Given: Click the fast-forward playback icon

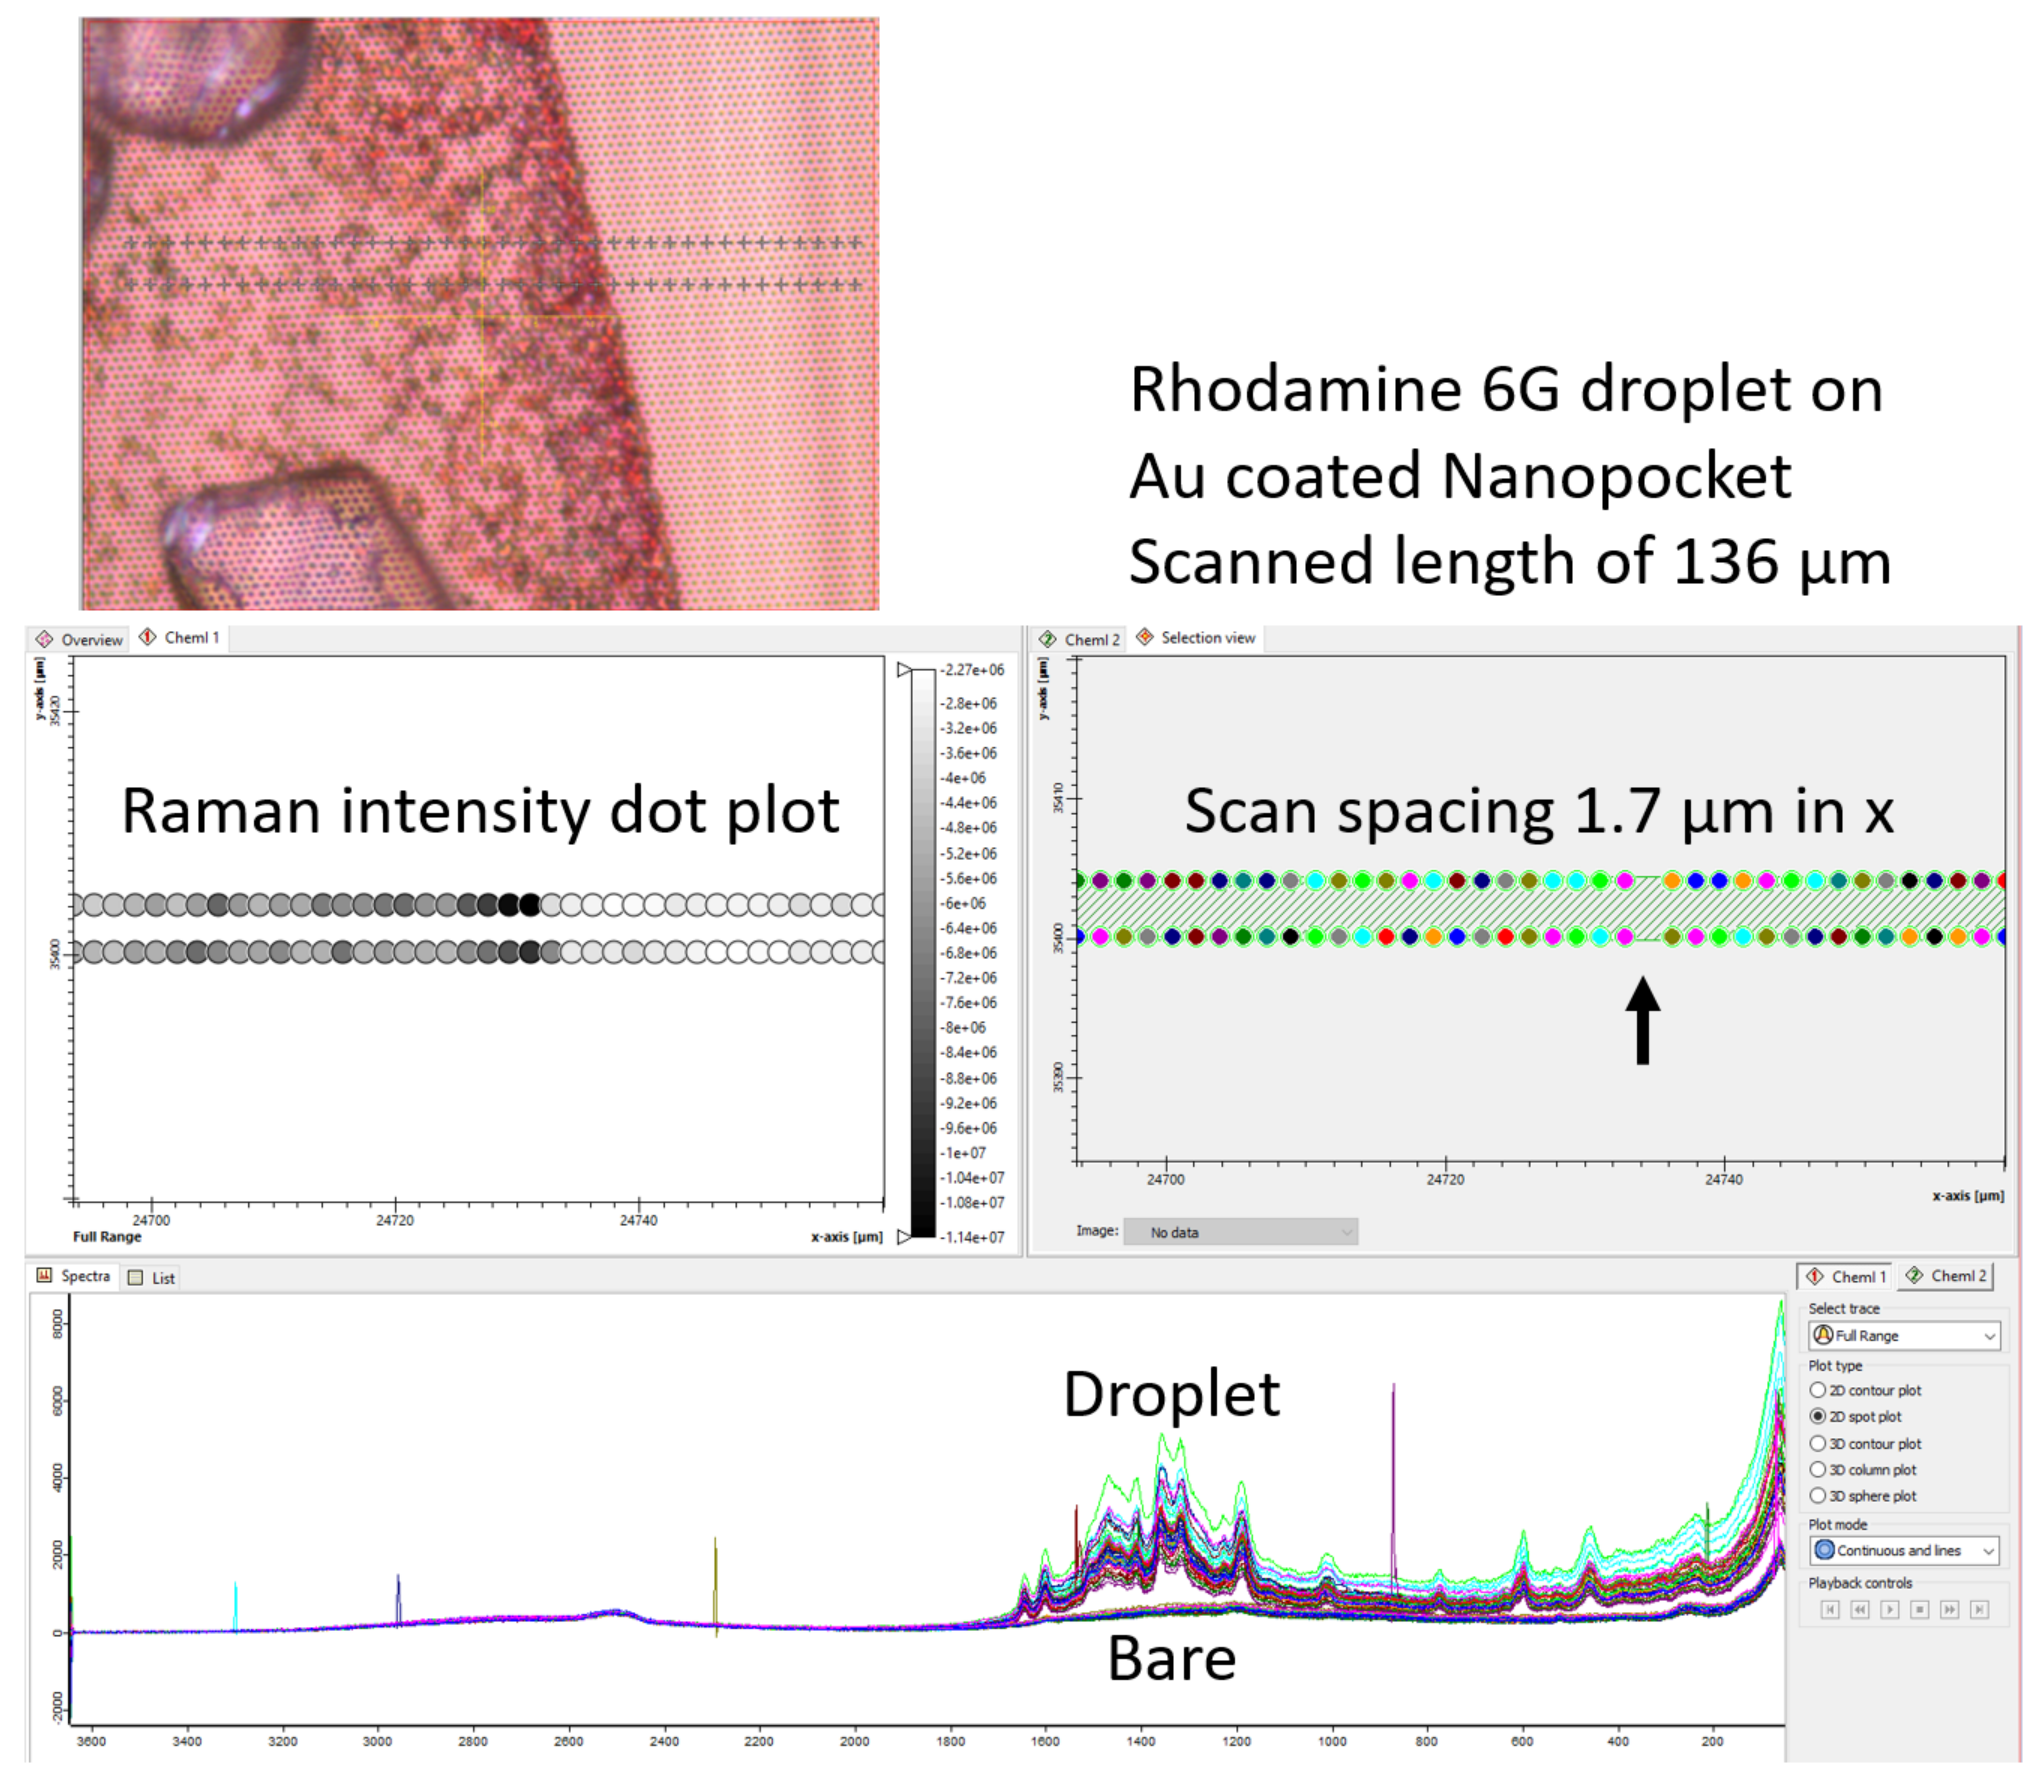Looking at the screenshot, I should 1949,1609.
